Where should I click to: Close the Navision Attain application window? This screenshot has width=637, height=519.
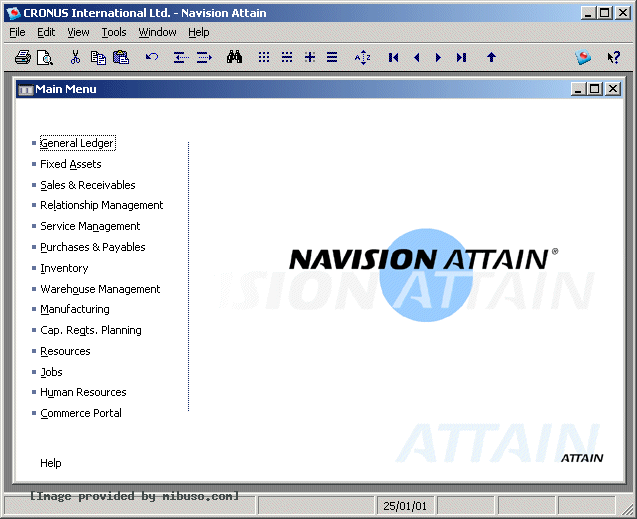pos(623,13)
